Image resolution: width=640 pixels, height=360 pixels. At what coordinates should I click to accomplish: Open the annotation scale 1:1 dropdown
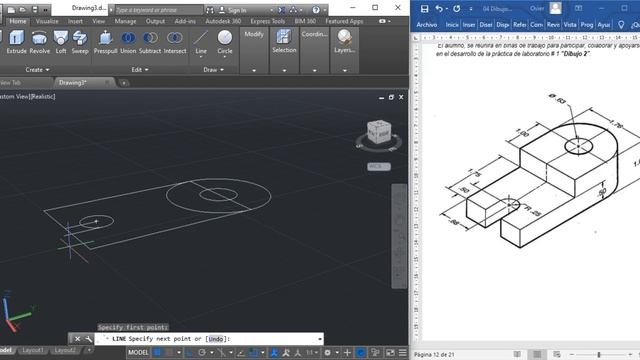pyautogui.click(x=312, y=353)
